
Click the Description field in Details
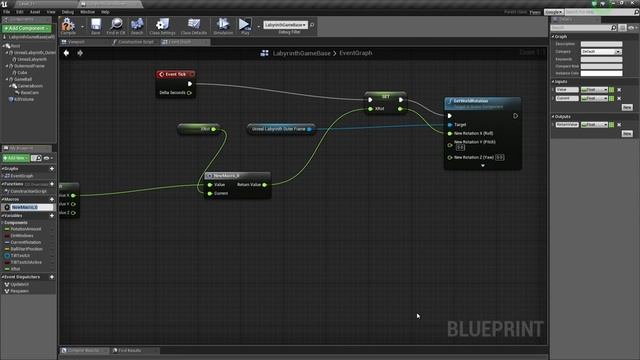tap(602, 44)
